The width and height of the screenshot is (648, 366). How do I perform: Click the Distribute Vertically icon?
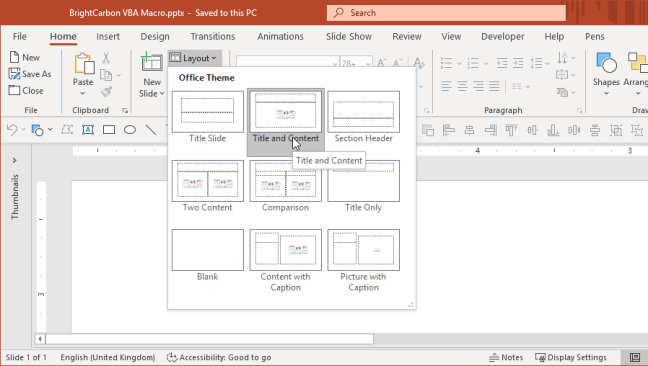[x=595, y=131]
